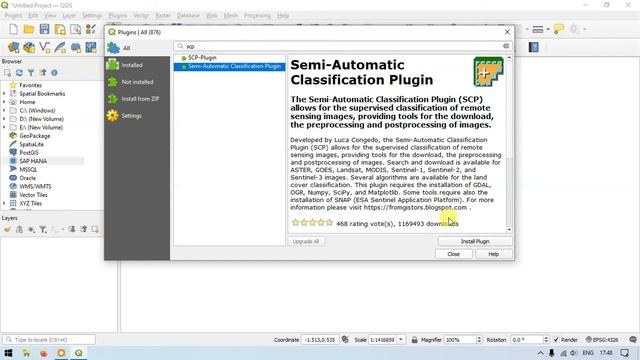Open the Settings menu
Viewport: 640px width, 360px height.
click(x=92, y=16)
